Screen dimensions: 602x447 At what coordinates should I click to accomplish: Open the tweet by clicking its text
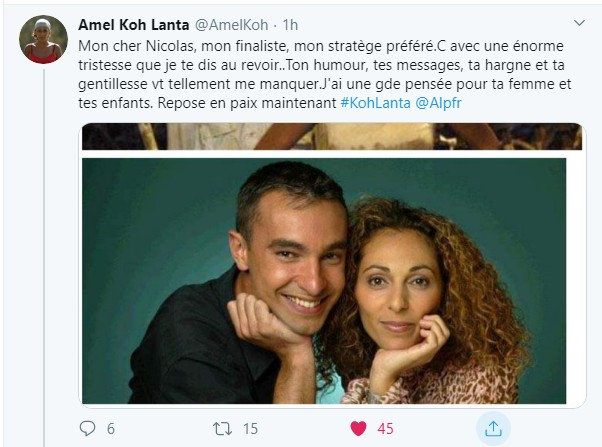coord(324,74)
